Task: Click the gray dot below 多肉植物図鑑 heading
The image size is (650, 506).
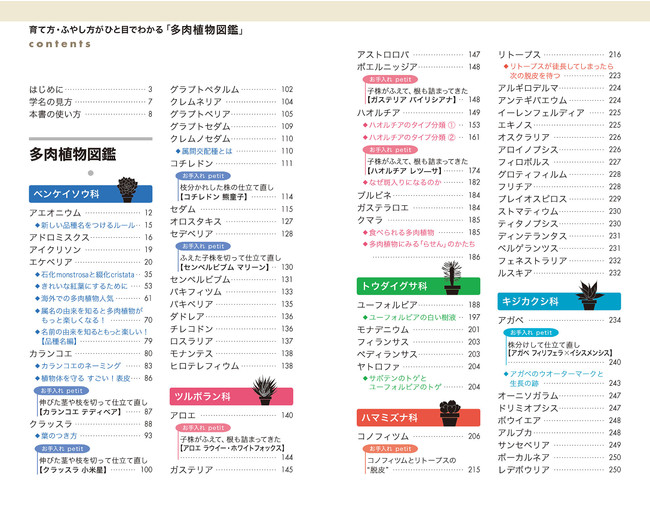Action: [x=90, y=172]
